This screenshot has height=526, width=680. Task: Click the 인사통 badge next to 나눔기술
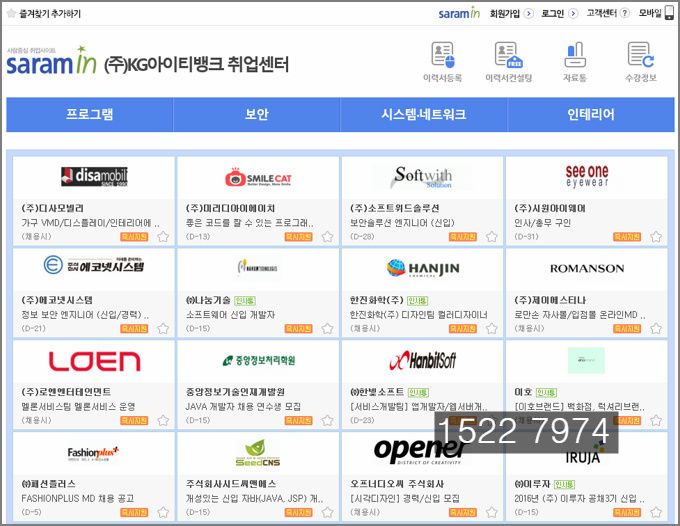(x=245, y=301)
